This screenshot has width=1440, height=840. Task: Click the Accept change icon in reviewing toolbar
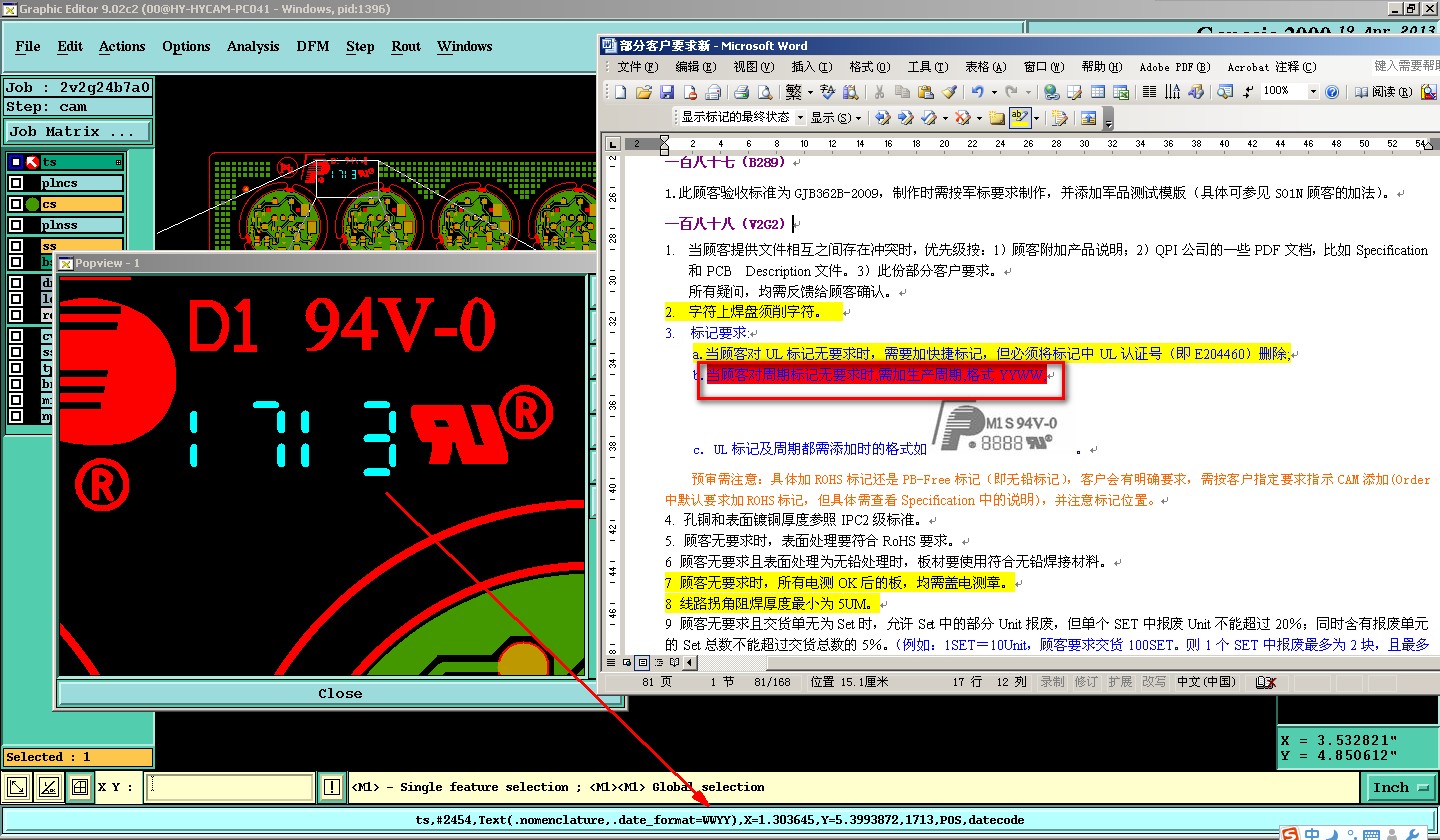click(928, 117)
